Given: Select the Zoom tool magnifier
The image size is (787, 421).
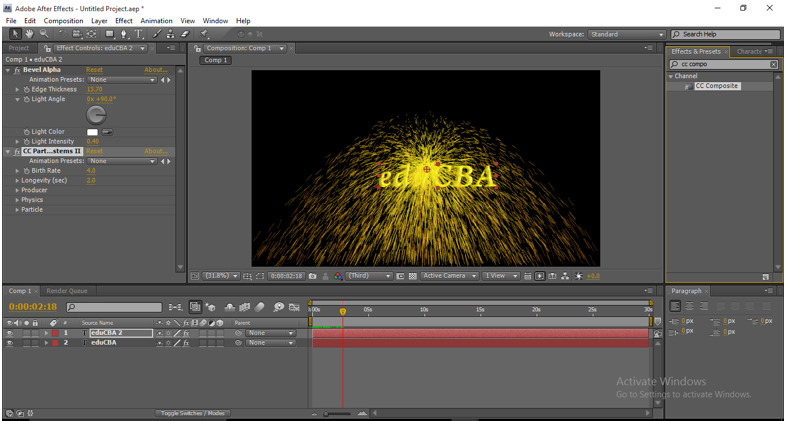Looking at the screenshot, I should click(x=44, y=34).
